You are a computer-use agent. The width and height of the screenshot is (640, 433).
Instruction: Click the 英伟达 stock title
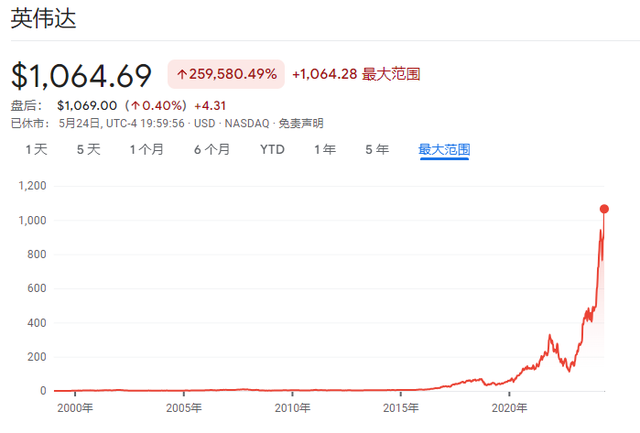point(44,20)
